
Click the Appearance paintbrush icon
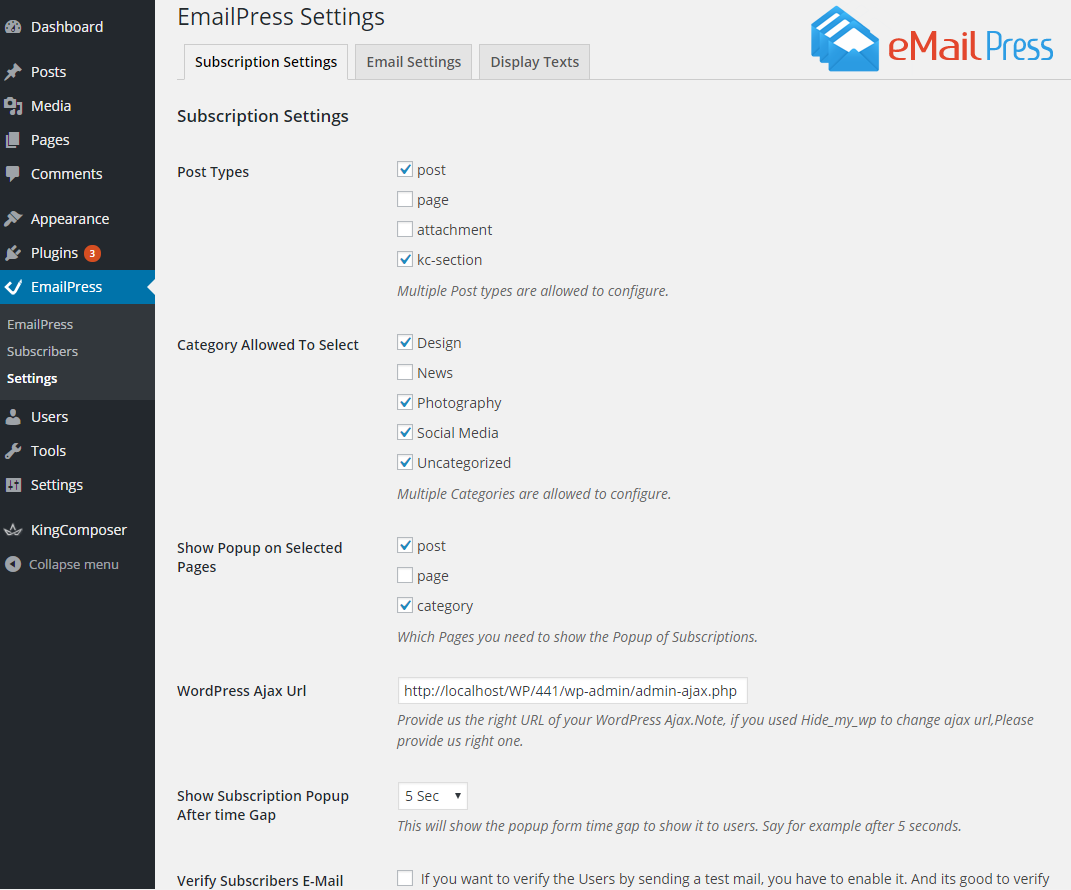[x=13, y=219]
